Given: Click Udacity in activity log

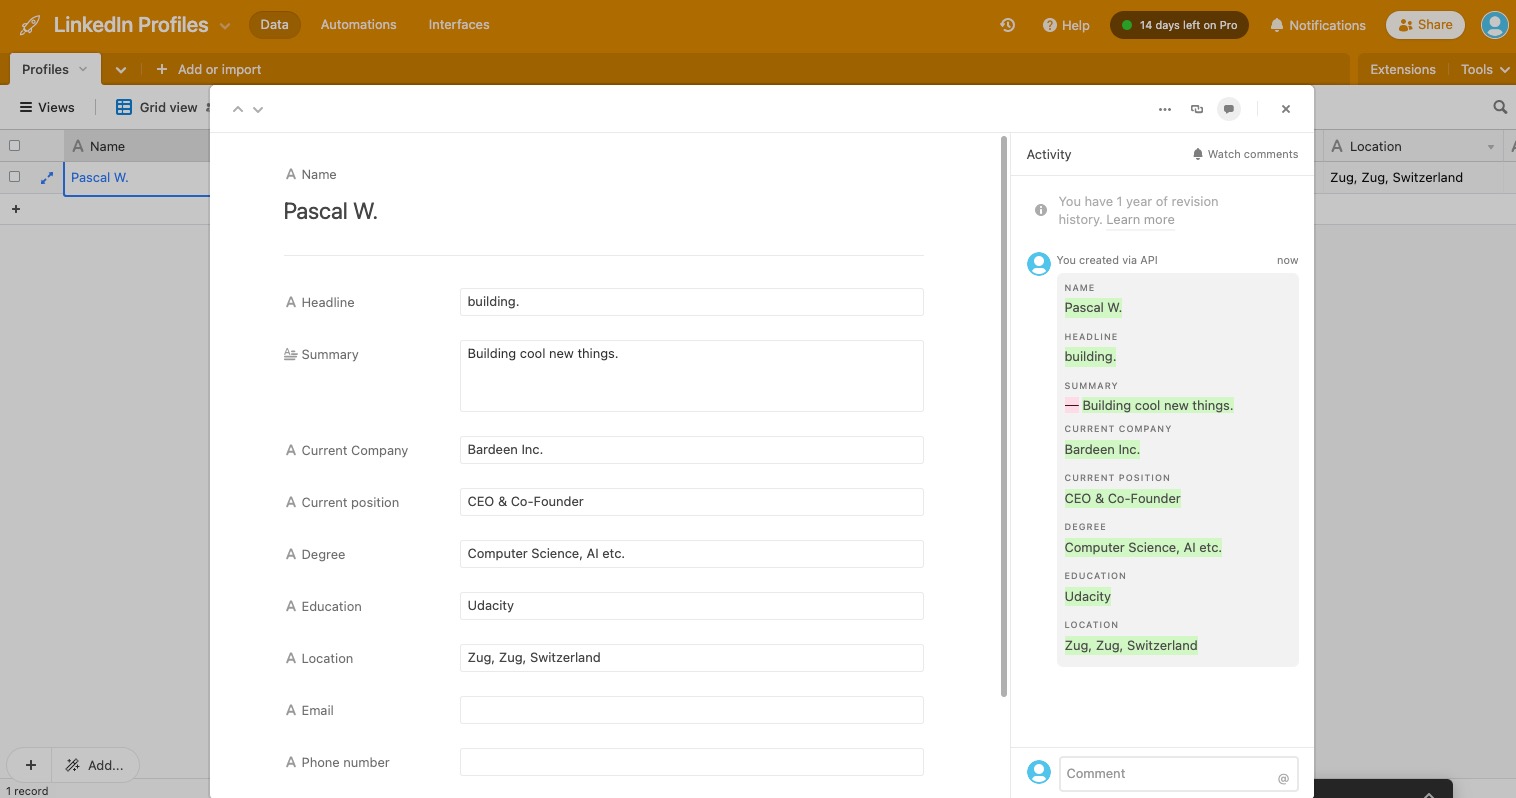Looking at the screenshot, I should click(x=1087, y=597).
